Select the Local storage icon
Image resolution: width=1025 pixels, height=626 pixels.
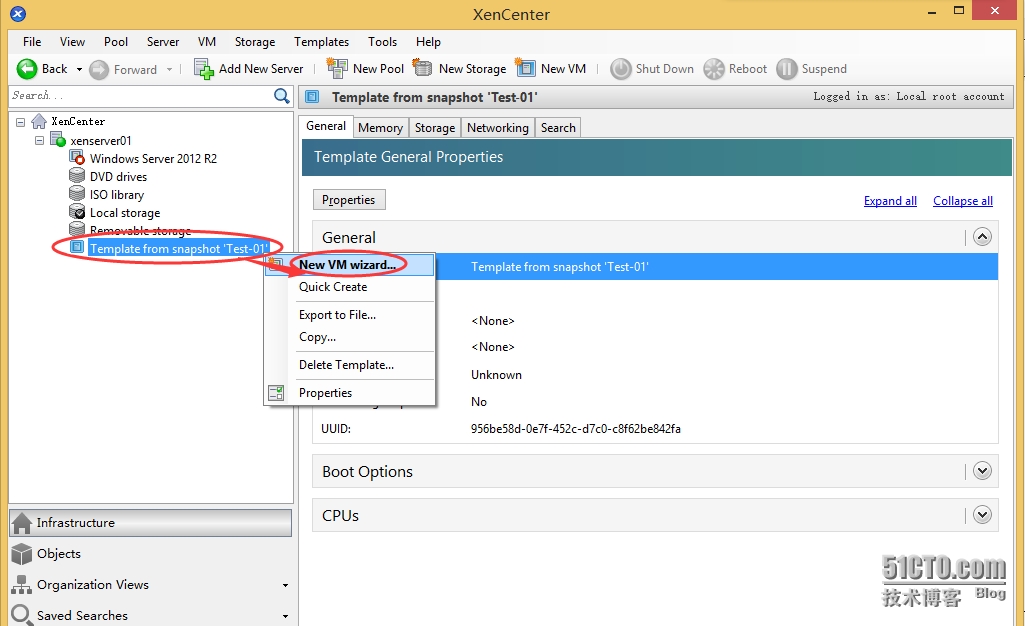(x=77, y=212)
